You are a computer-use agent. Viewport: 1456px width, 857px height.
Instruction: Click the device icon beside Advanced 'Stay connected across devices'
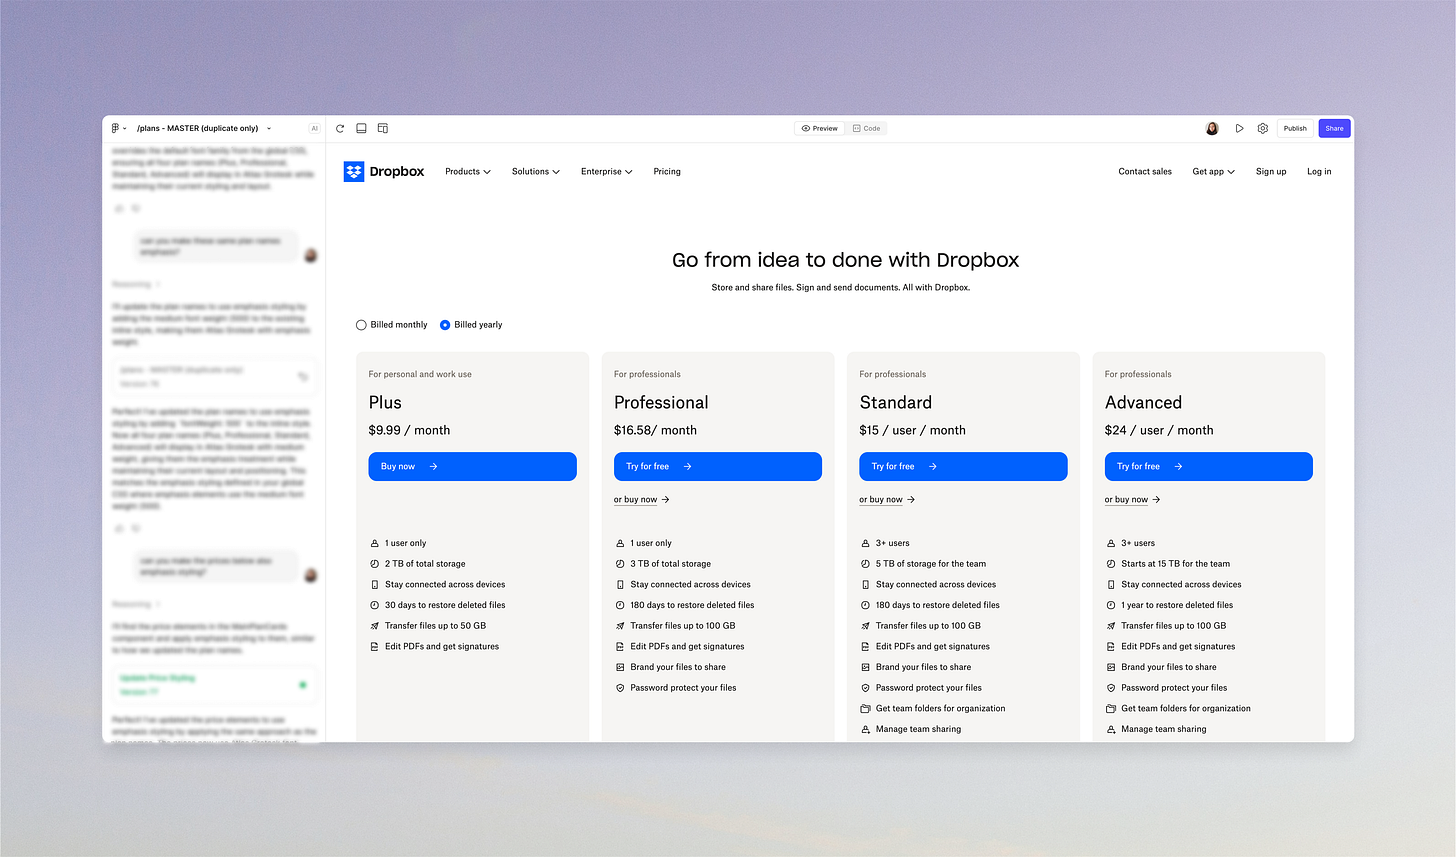1111,584
